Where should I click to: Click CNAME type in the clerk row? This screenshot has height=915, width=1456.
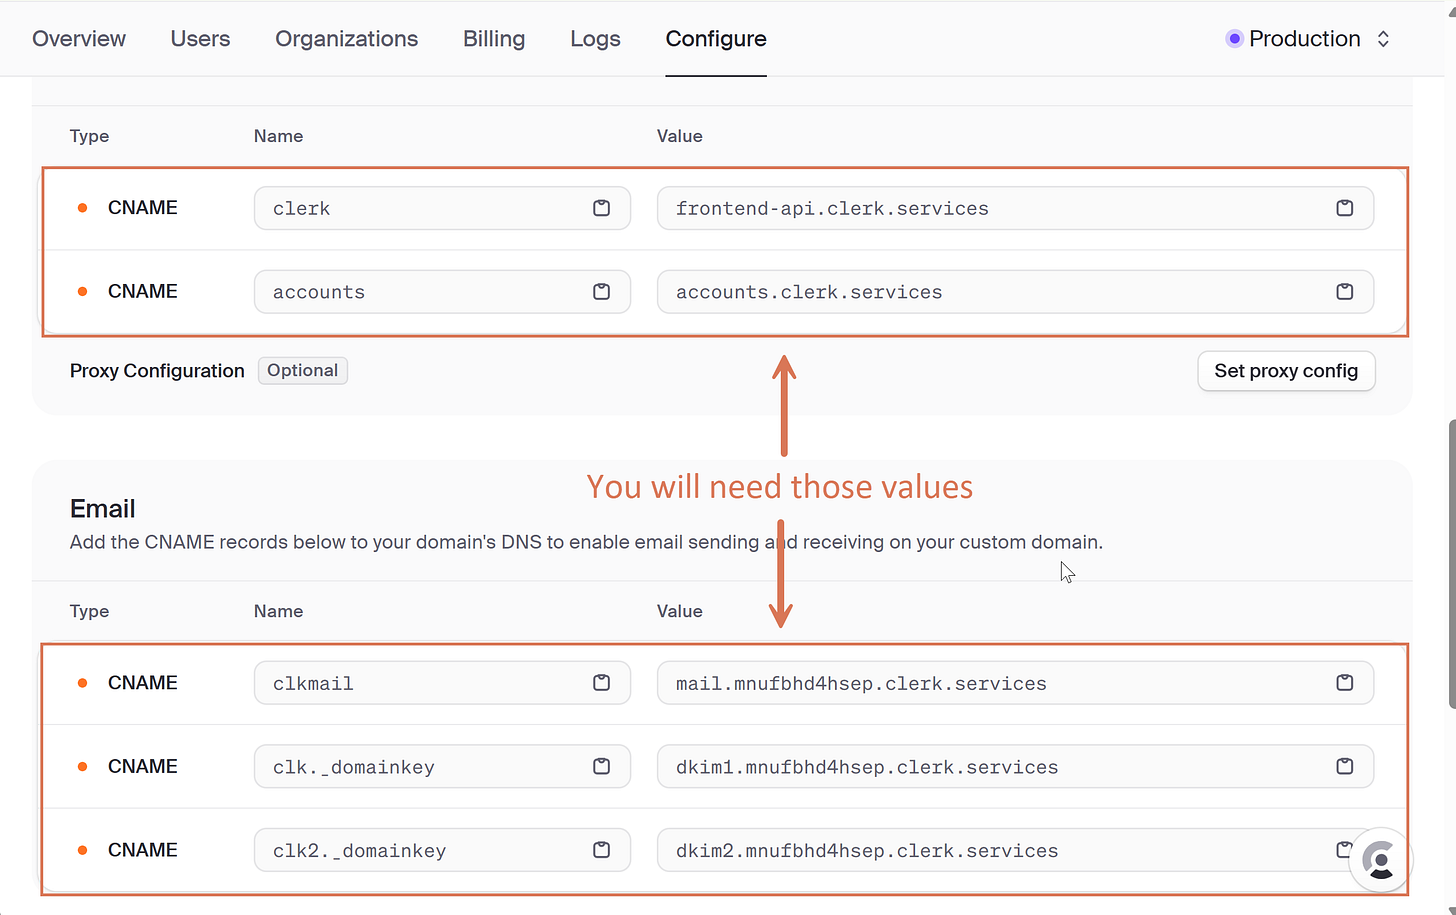(x=143, y=208)
